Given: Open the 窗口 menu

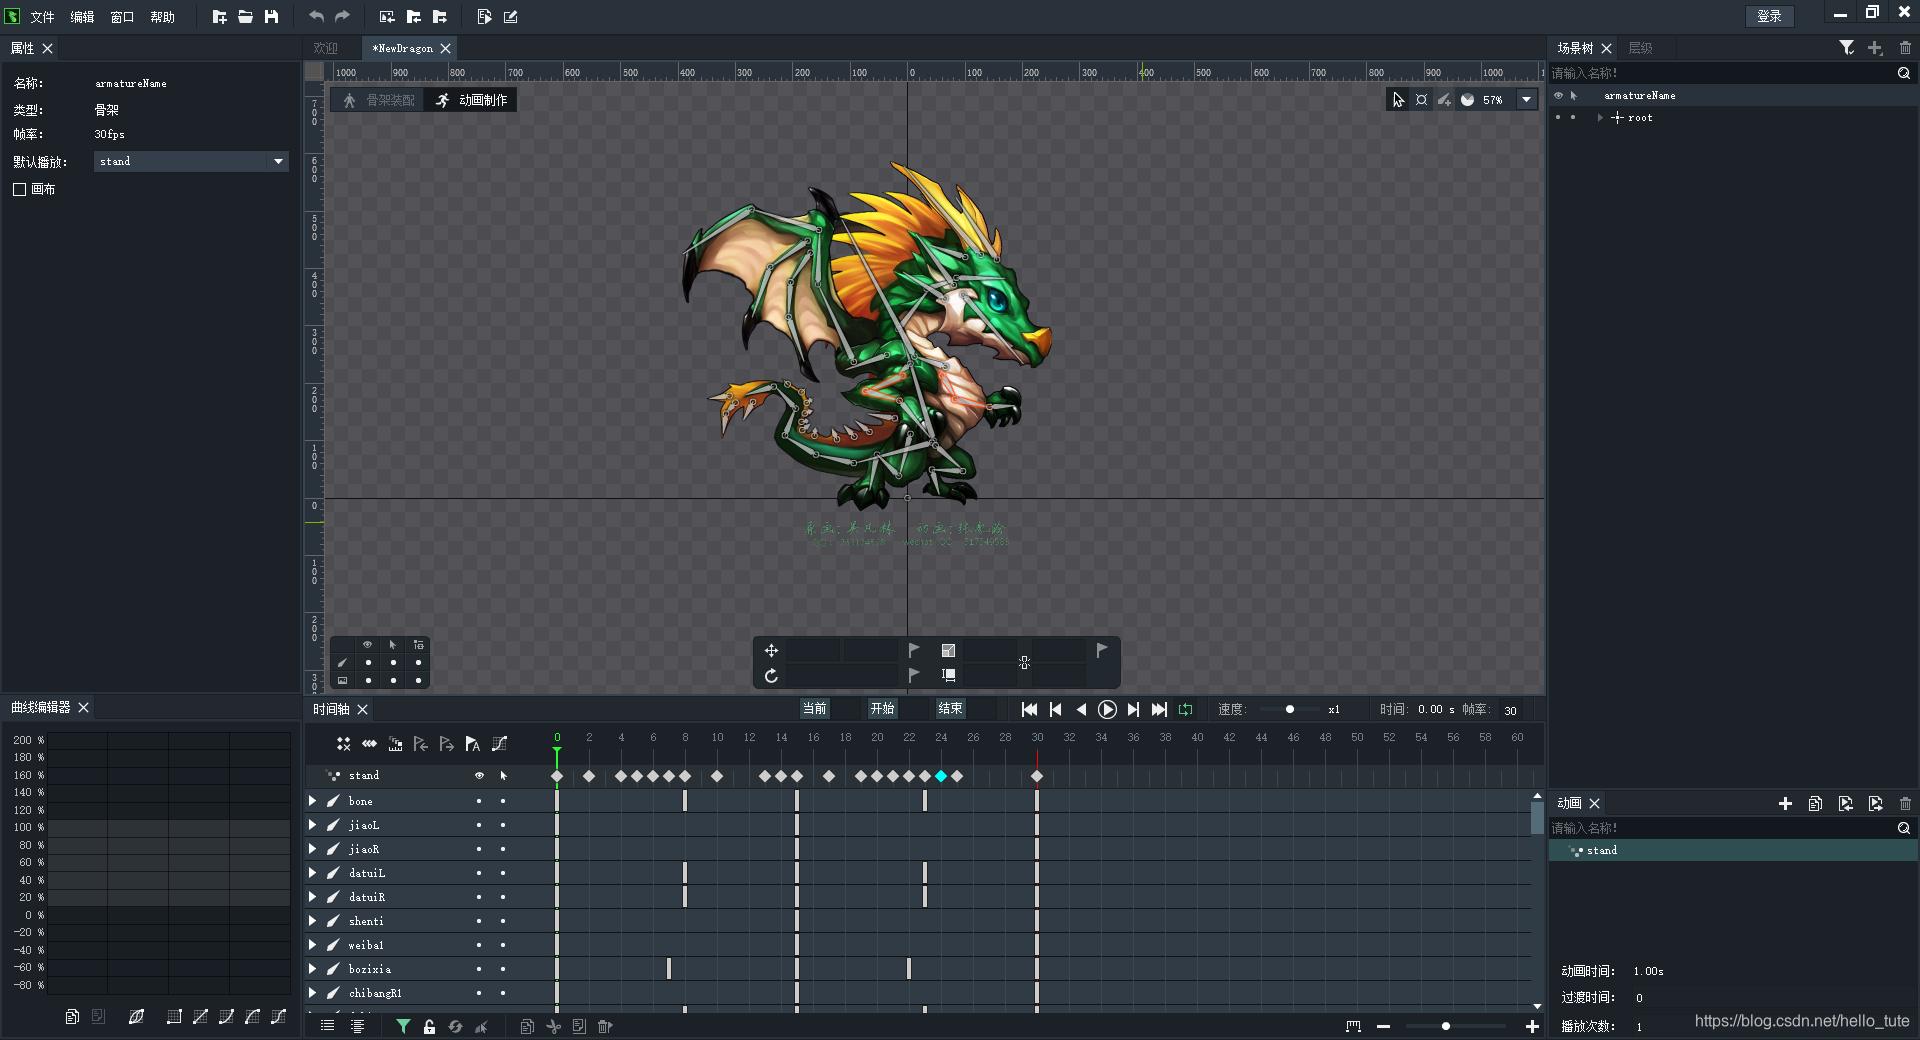Looking at the screenshot, I should point(122,17).
